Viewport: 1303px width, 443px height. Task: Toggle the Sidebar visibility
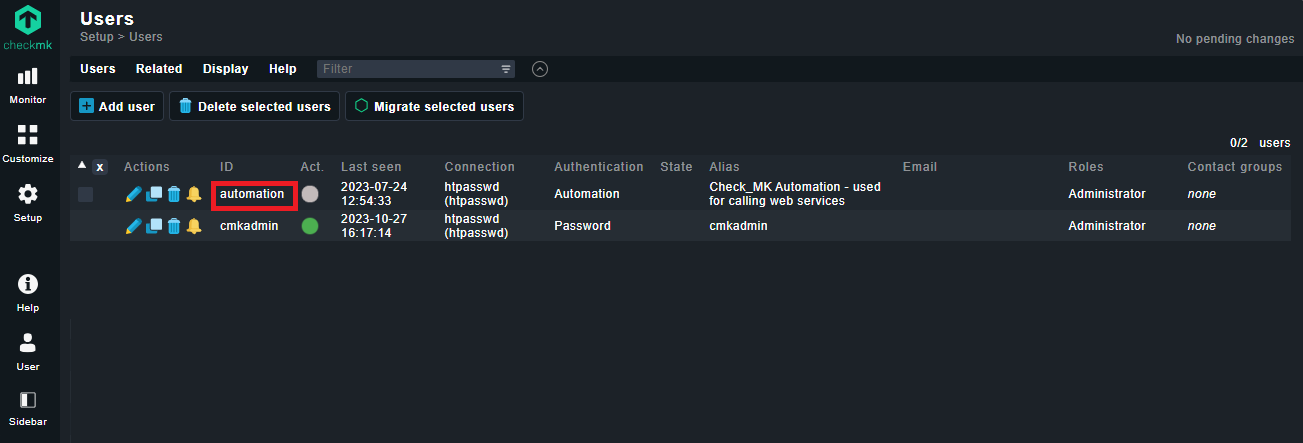pos(28,408)
